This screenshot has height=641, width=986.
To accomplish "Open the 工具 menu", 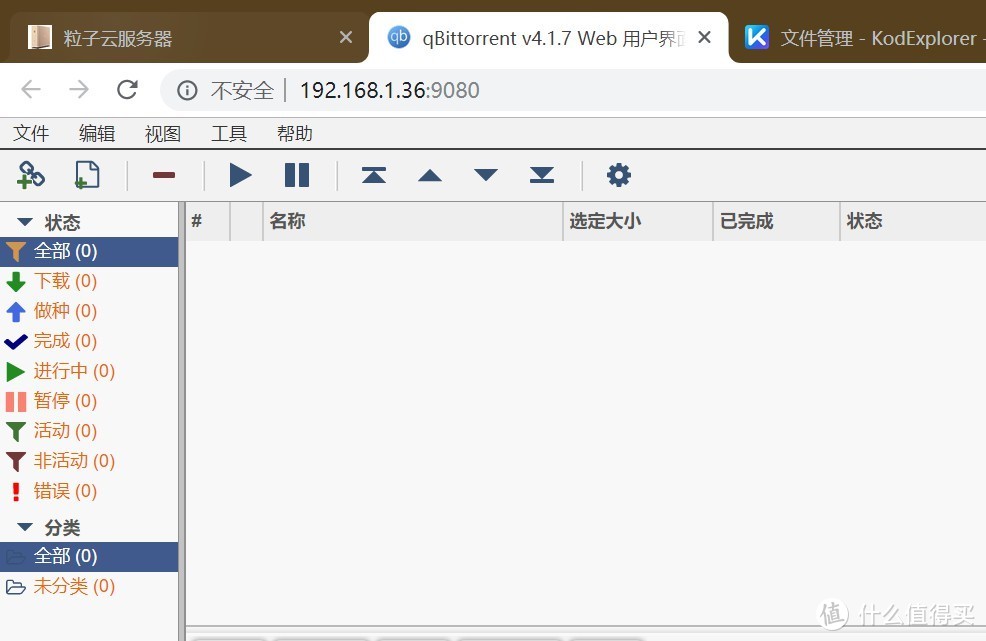I will (229, 133).
